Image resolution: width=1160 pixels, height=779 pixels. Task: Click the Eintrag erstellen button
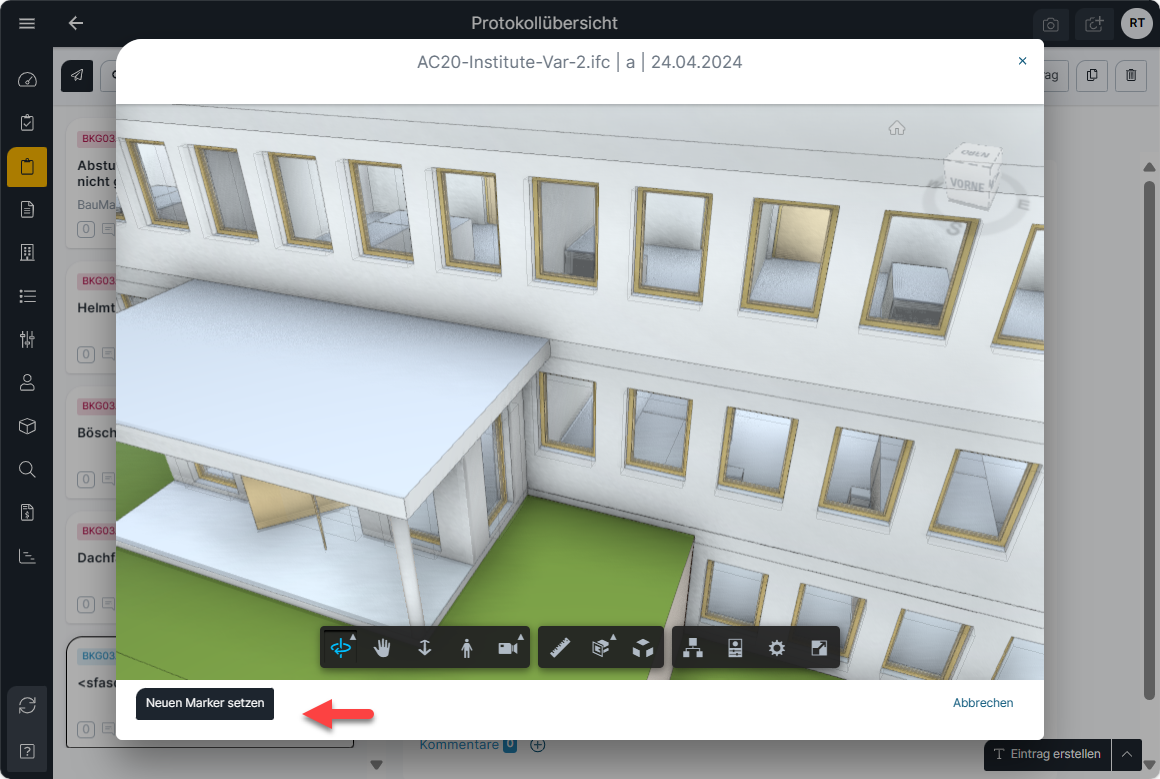1047,754
